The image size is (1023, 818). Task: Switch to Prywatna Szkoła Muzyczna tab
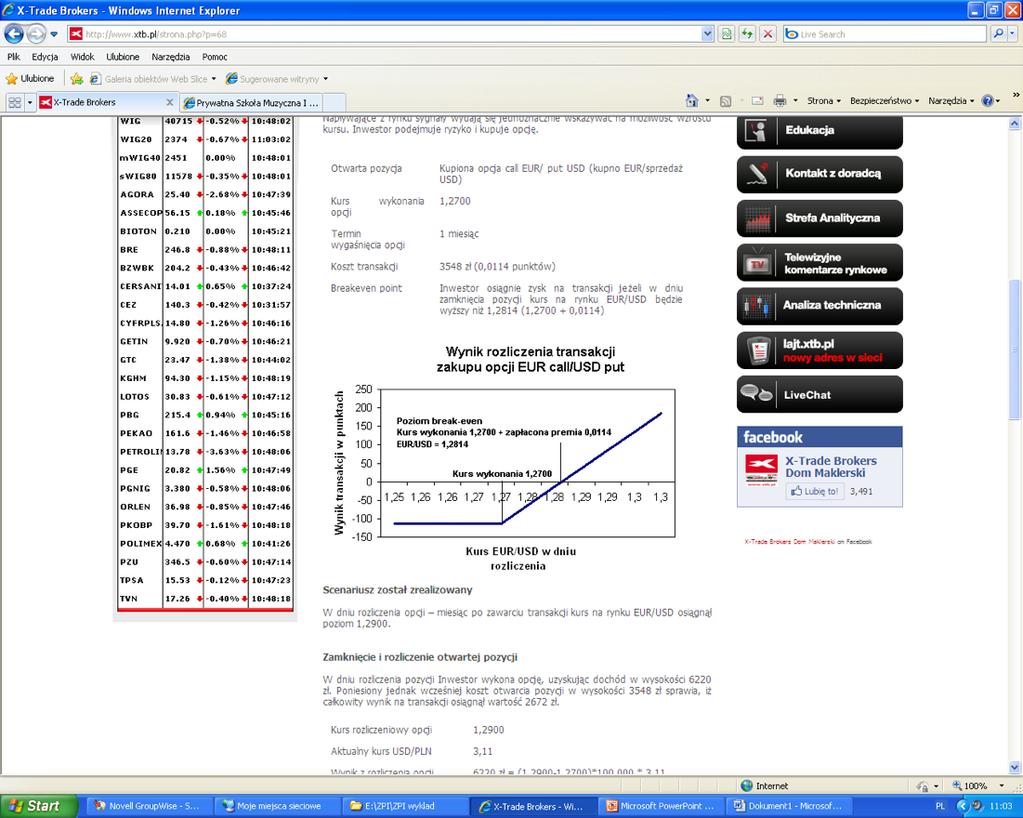coord(252,102)
